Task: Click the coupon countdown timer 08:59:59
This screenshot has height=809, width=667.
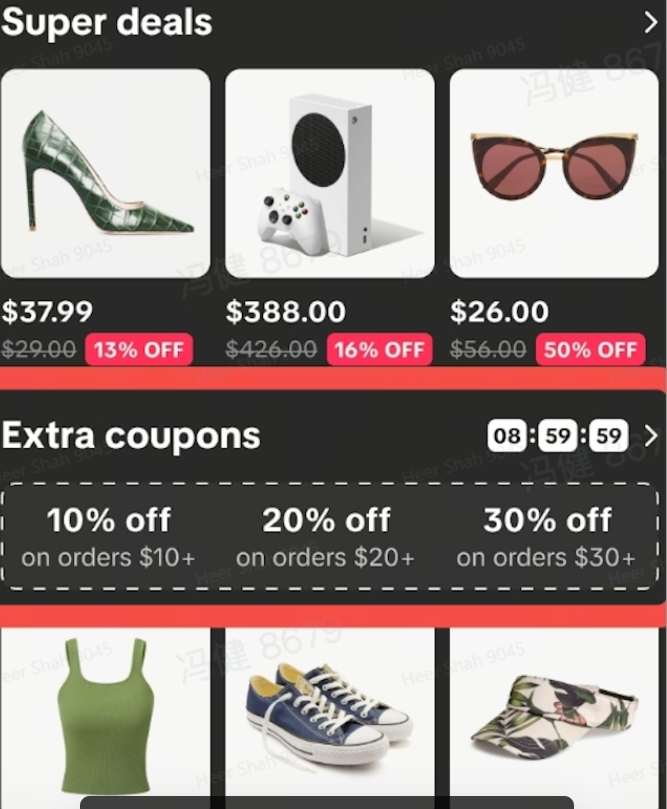Action: tap(558, 436)
